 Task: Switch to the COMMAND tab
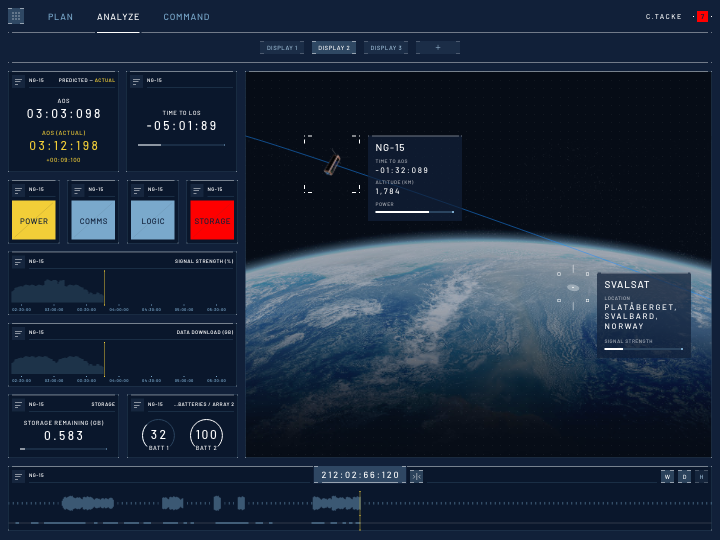(186, 17)
